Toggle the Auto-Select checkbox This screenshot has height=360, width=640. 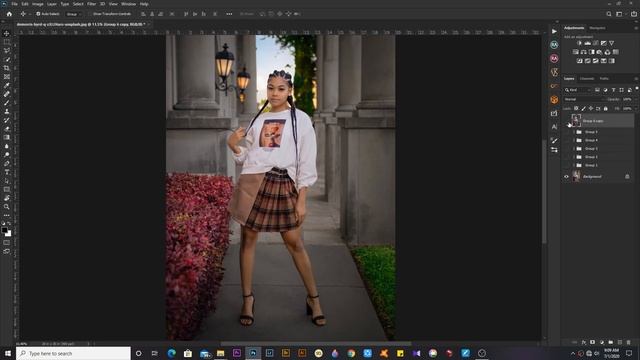tap(38, 14)
